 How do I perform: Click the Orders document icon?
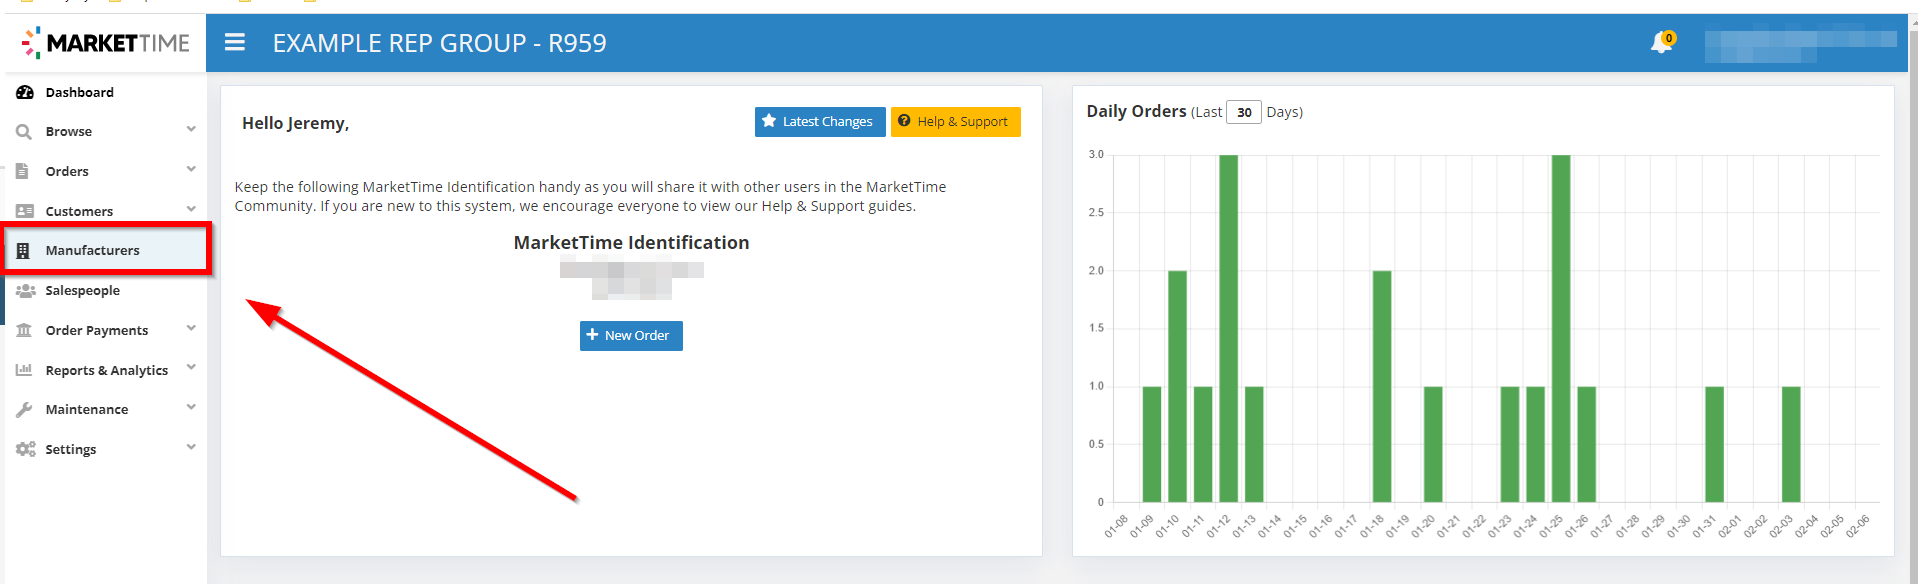tap(23, 171)
